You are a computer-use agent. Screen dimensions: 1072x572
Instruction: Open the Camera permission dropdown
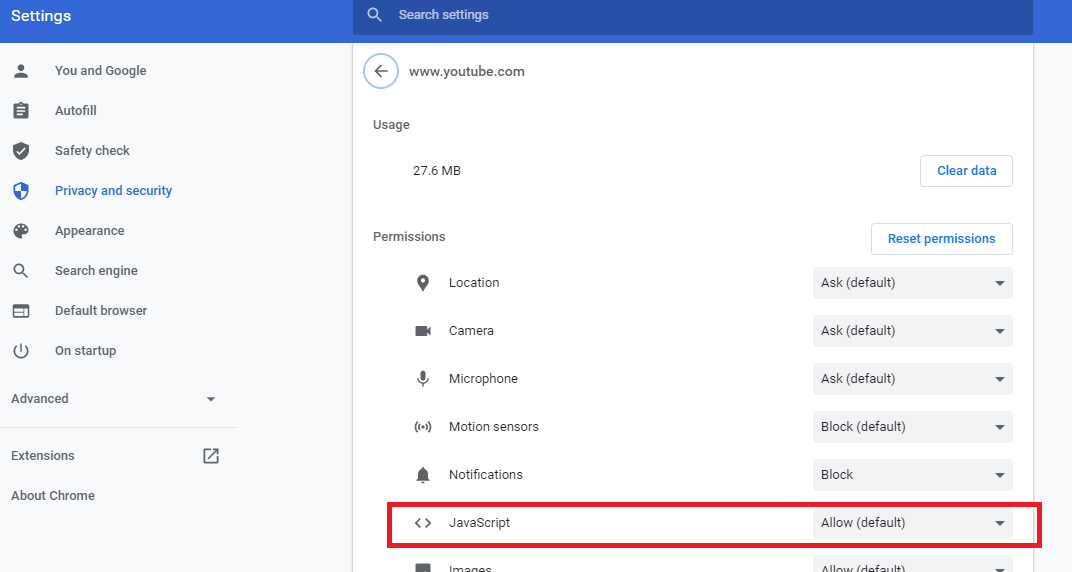click(912, 331)
